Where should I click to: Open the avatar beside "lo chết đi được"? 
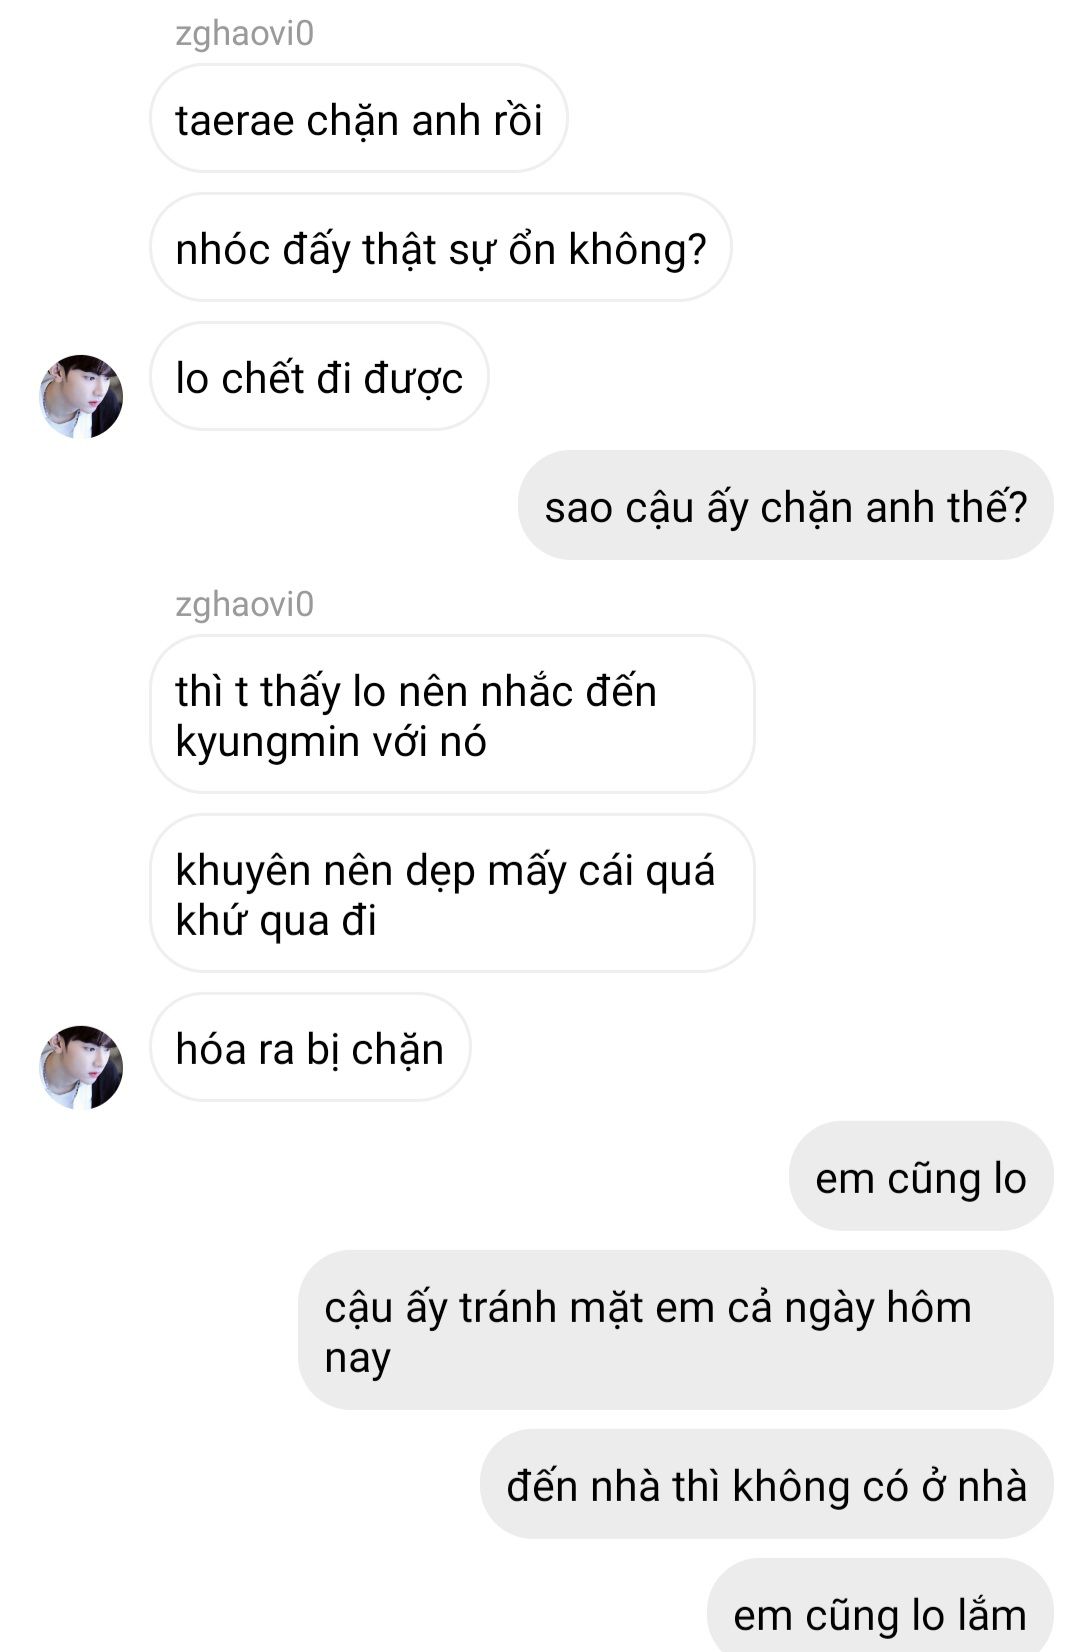point(81,396)
